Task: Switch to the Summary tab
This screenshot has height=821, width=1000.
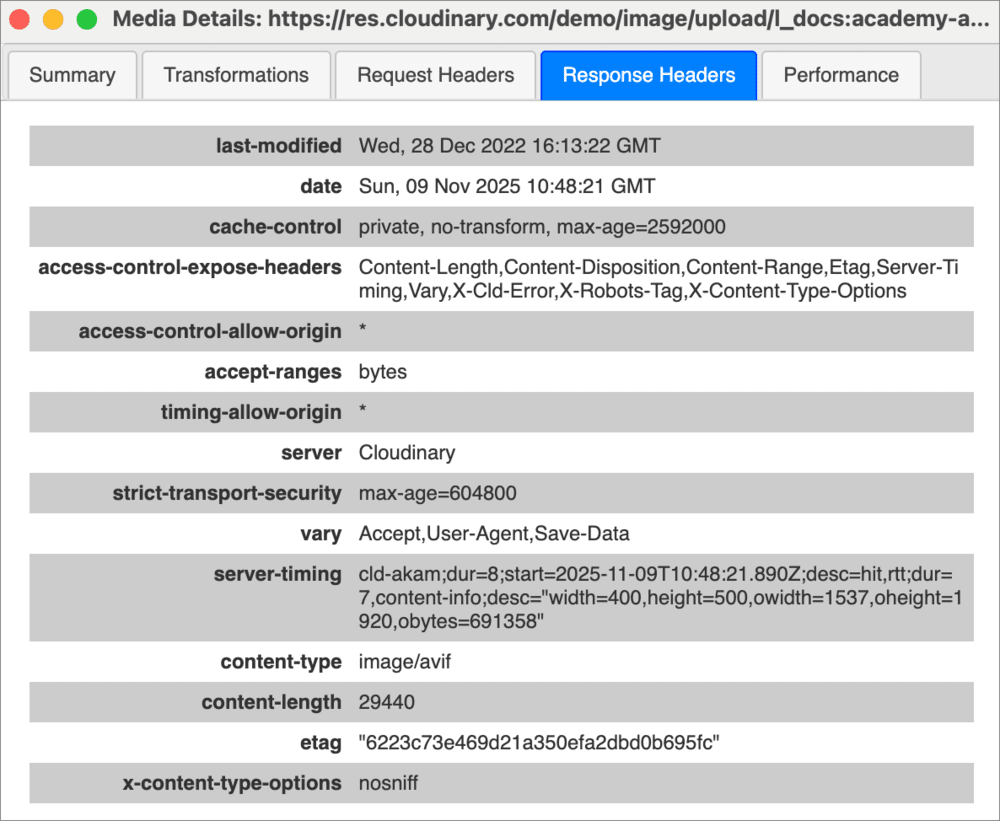Action: click(x=72, y=75)
